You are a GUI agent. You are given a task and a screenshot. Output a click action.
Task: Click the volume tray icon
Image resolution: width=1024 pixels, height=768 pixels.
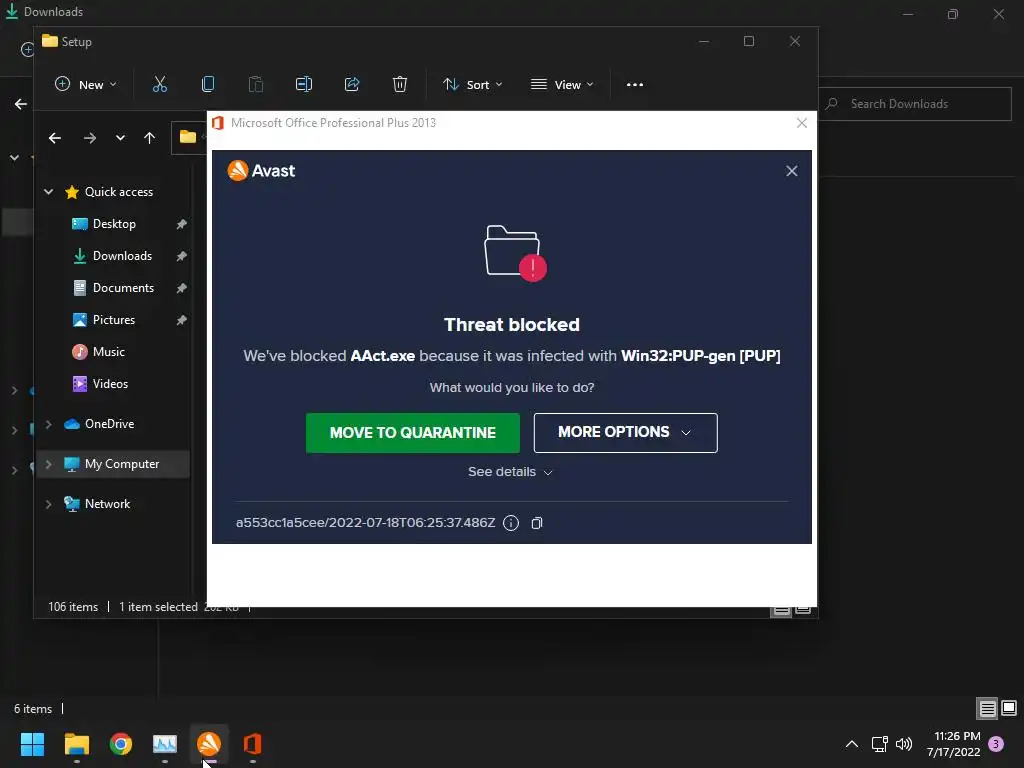[x=904, y=744]
